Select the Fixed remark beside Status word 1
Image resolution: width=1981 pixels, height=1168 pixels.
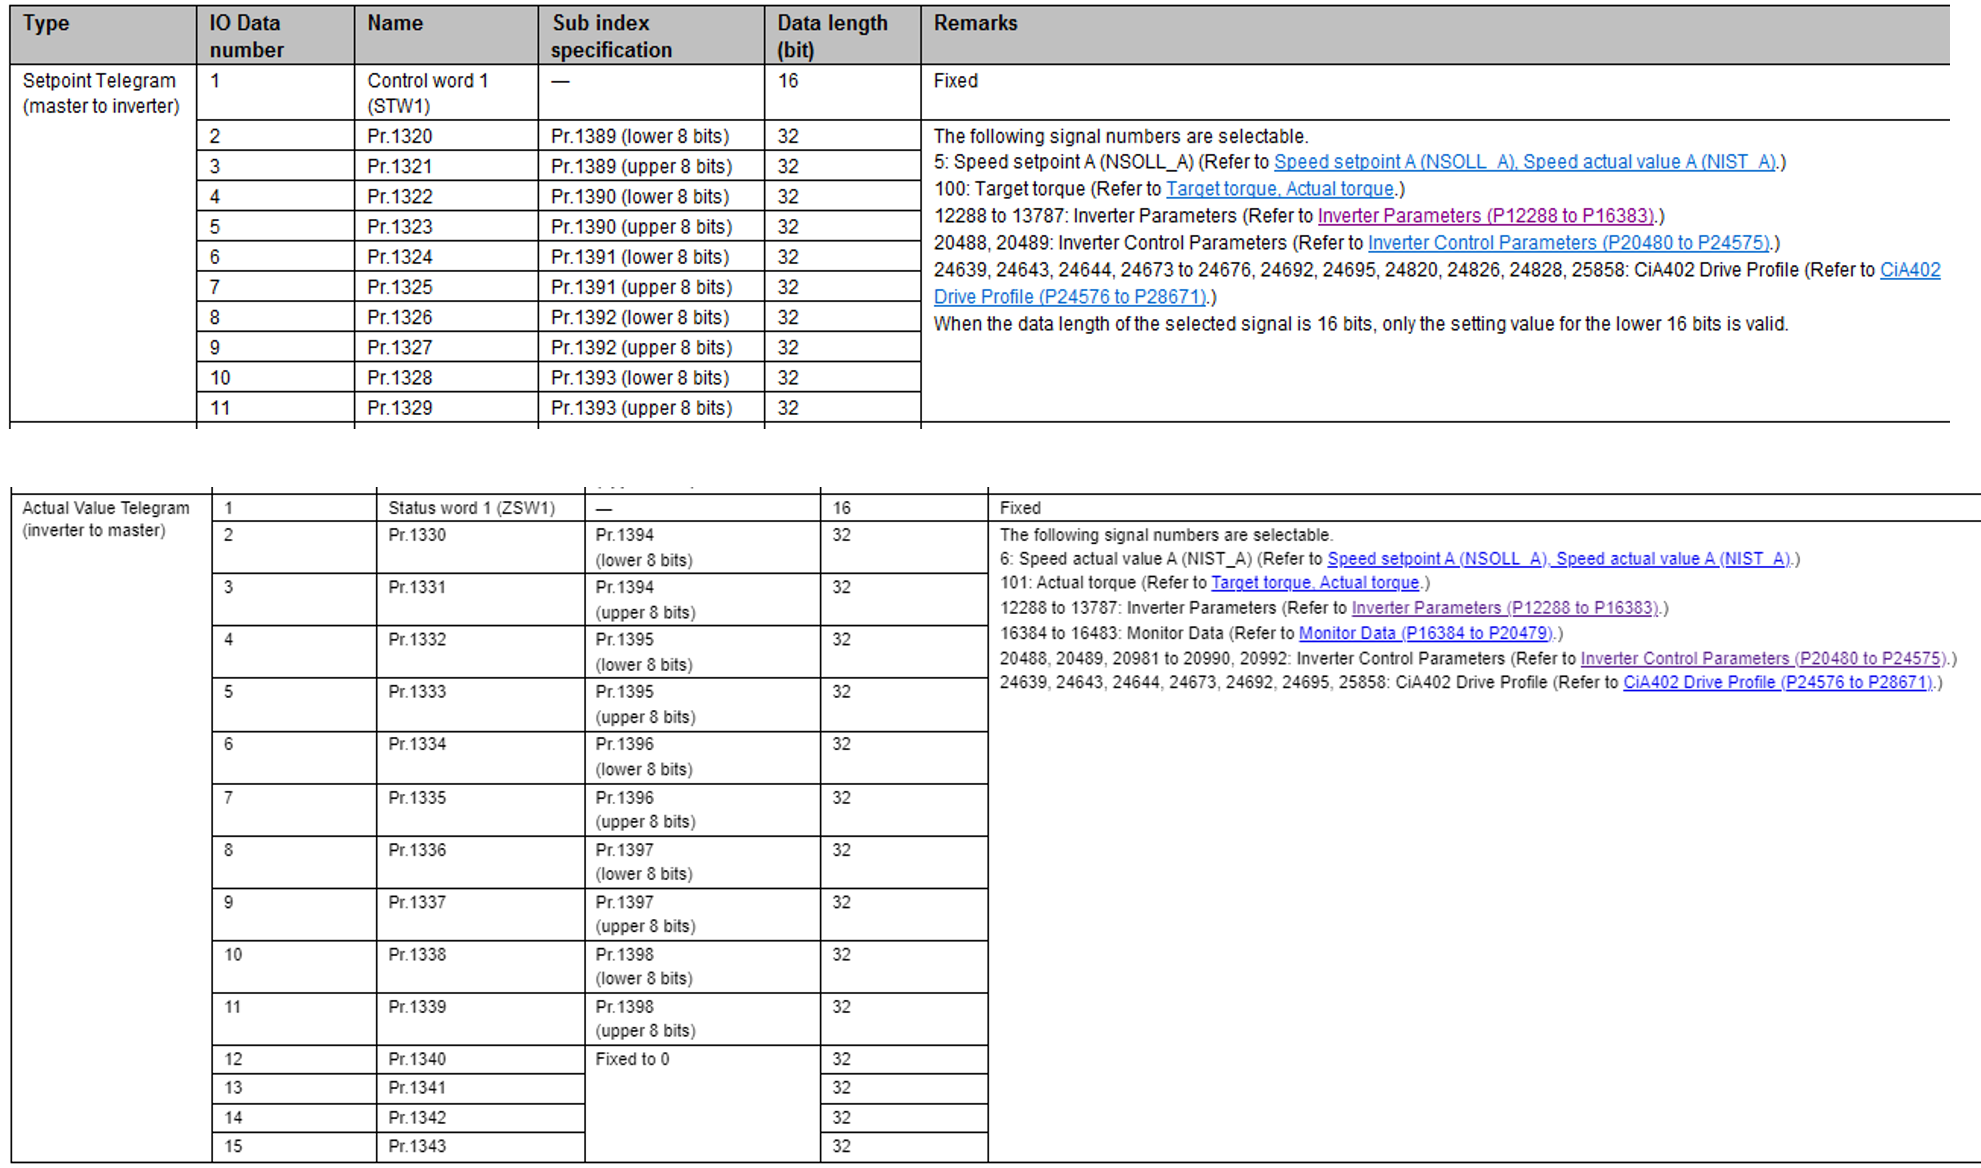pyautogui.click(x=1484, y=507)
